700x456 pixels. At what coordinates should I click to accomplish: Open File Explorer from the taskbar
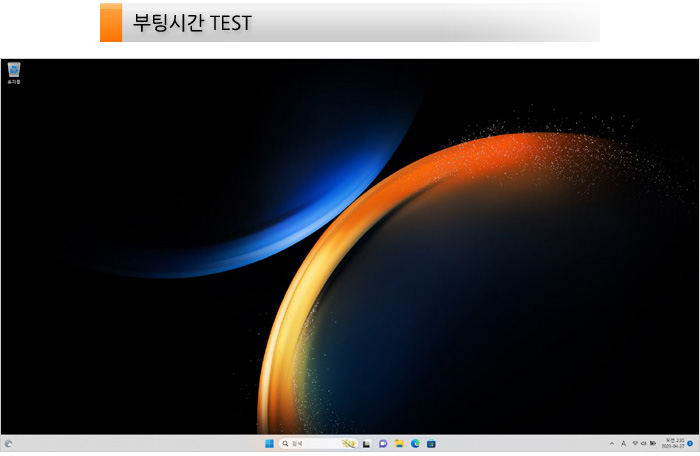pos(399,443)
